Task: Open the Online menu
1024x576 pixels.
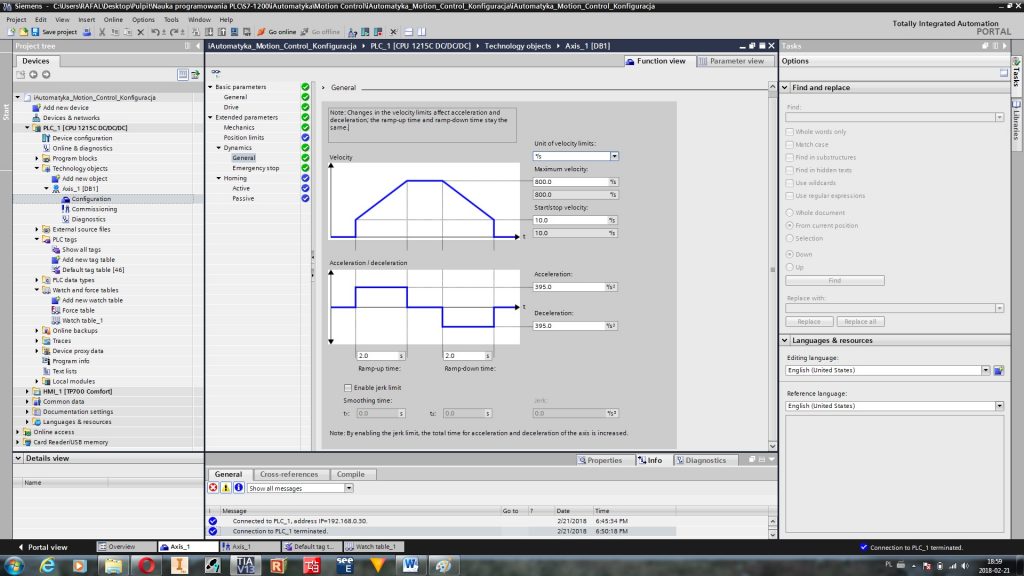Action: tap(113, 20)
